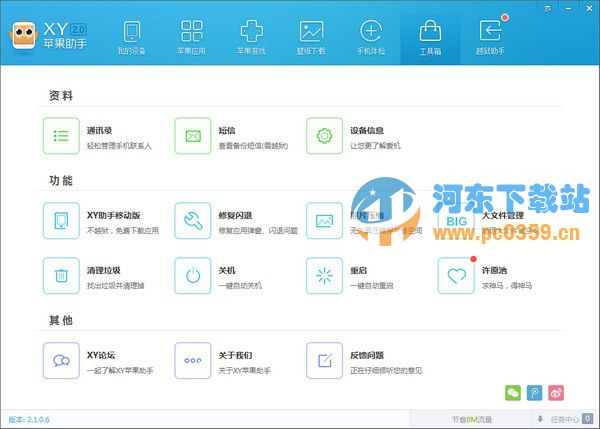Click the XY助手移动版 title text

coord(114,215)
